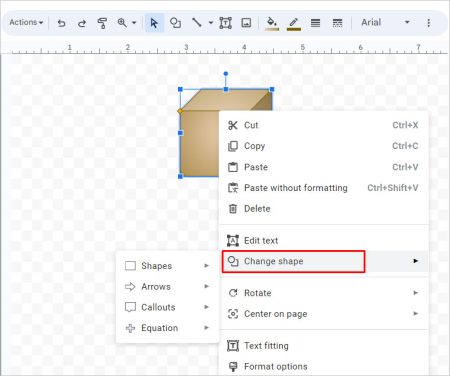This screenshot has height=376, width=450.
Task: Click the Insert image icon
Action: 246,23
